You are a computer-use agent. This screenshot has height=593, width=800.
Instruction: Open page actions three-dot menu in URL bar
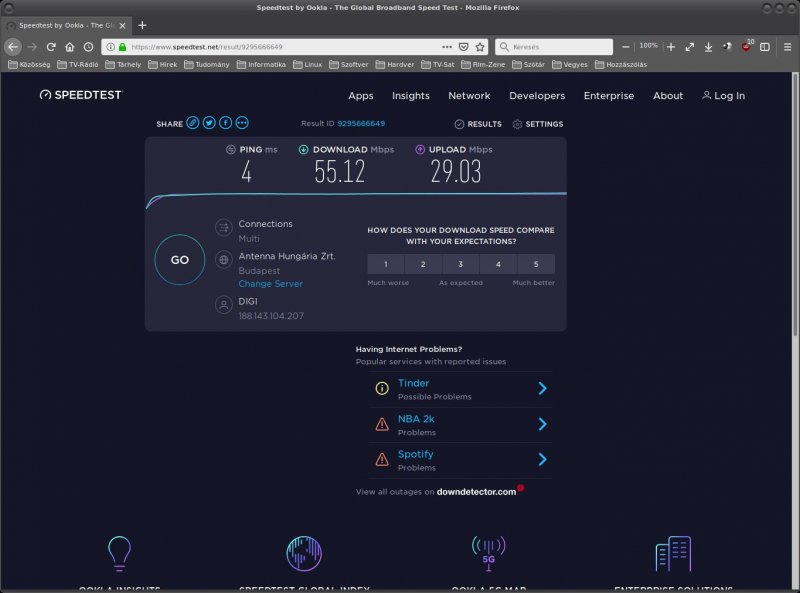447,47
